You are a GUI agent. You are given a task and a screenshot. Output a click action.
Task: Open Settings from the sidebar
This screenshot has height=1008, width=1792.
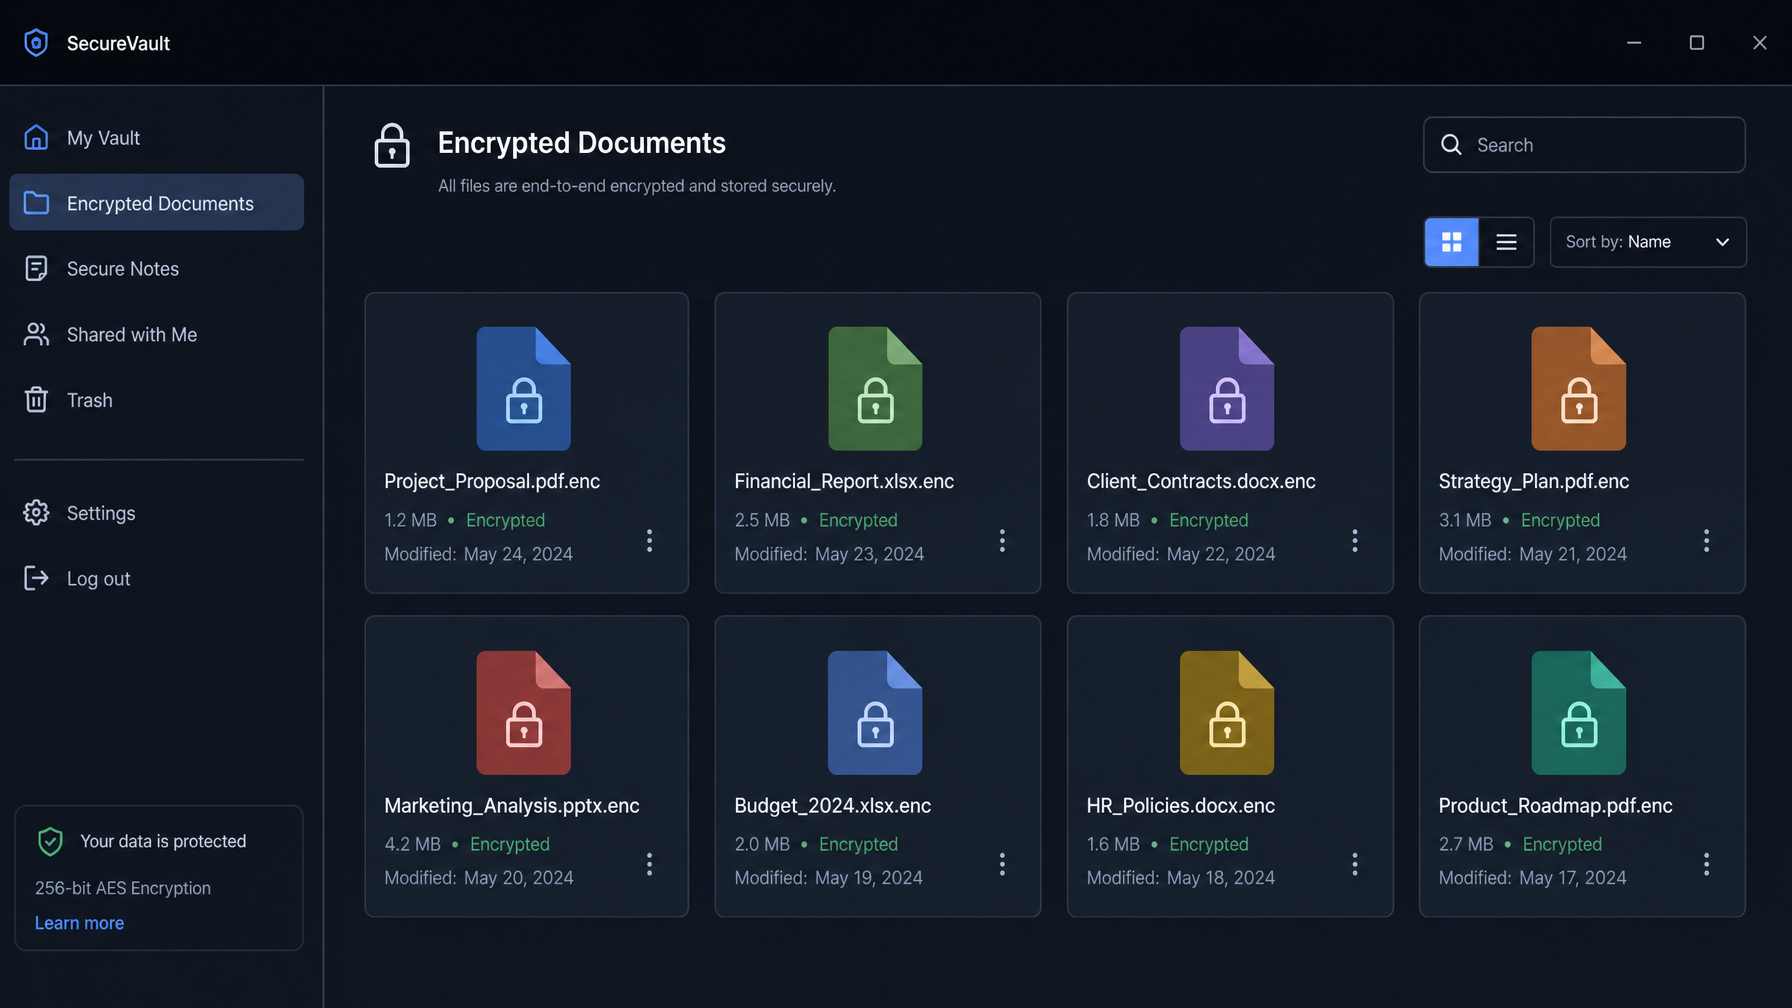156,513
